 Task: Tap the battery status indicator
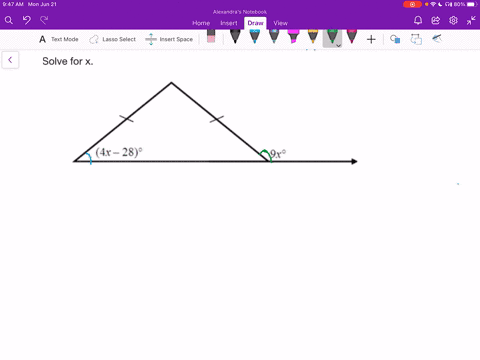tap(465, 4)
